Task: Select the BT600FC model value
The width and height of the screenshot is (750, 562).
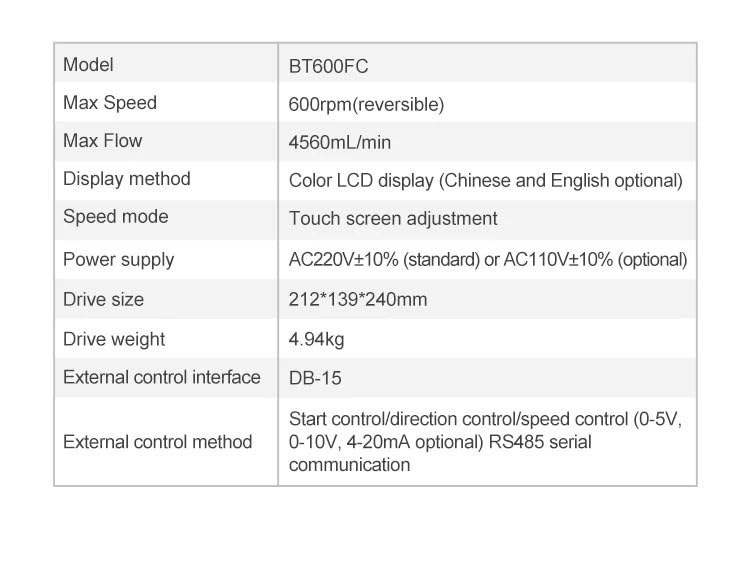Action: pyautogui.click(x=328, y=66)
